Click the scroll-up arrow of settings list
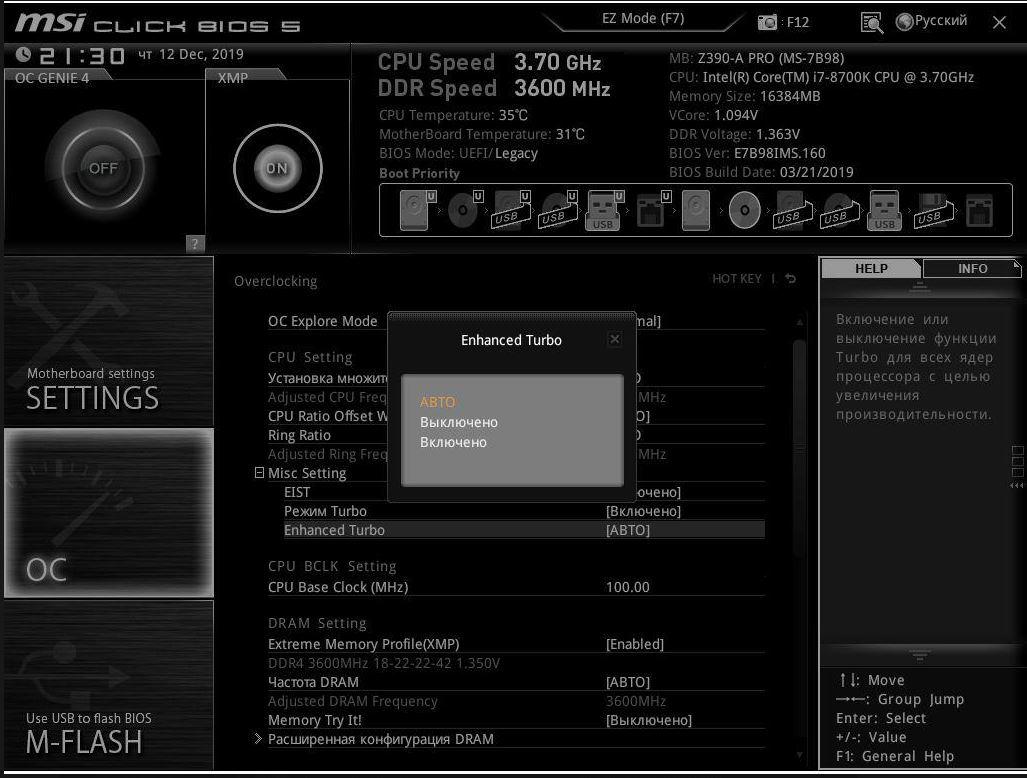Viewport: 1027px width, 778px height. (x=799, y=322)
